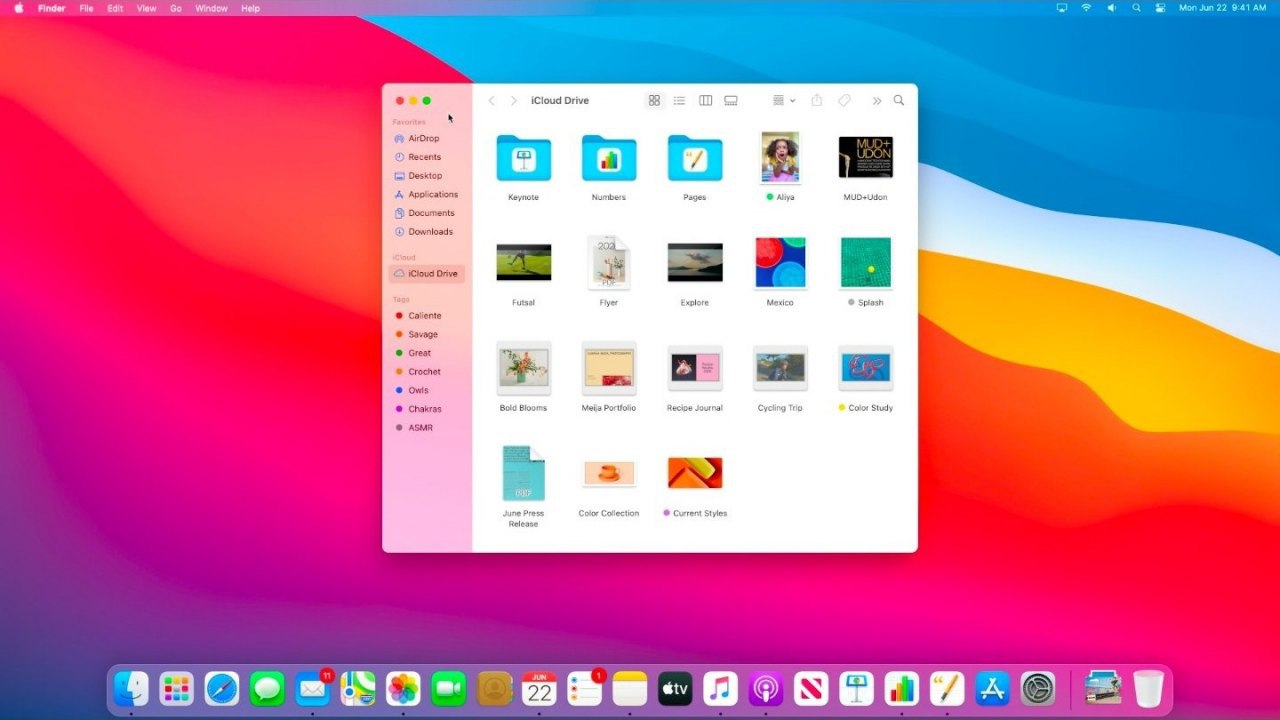
Task: Switch Finder to column view
Action: pyautogui.click(x=705, y=101)
